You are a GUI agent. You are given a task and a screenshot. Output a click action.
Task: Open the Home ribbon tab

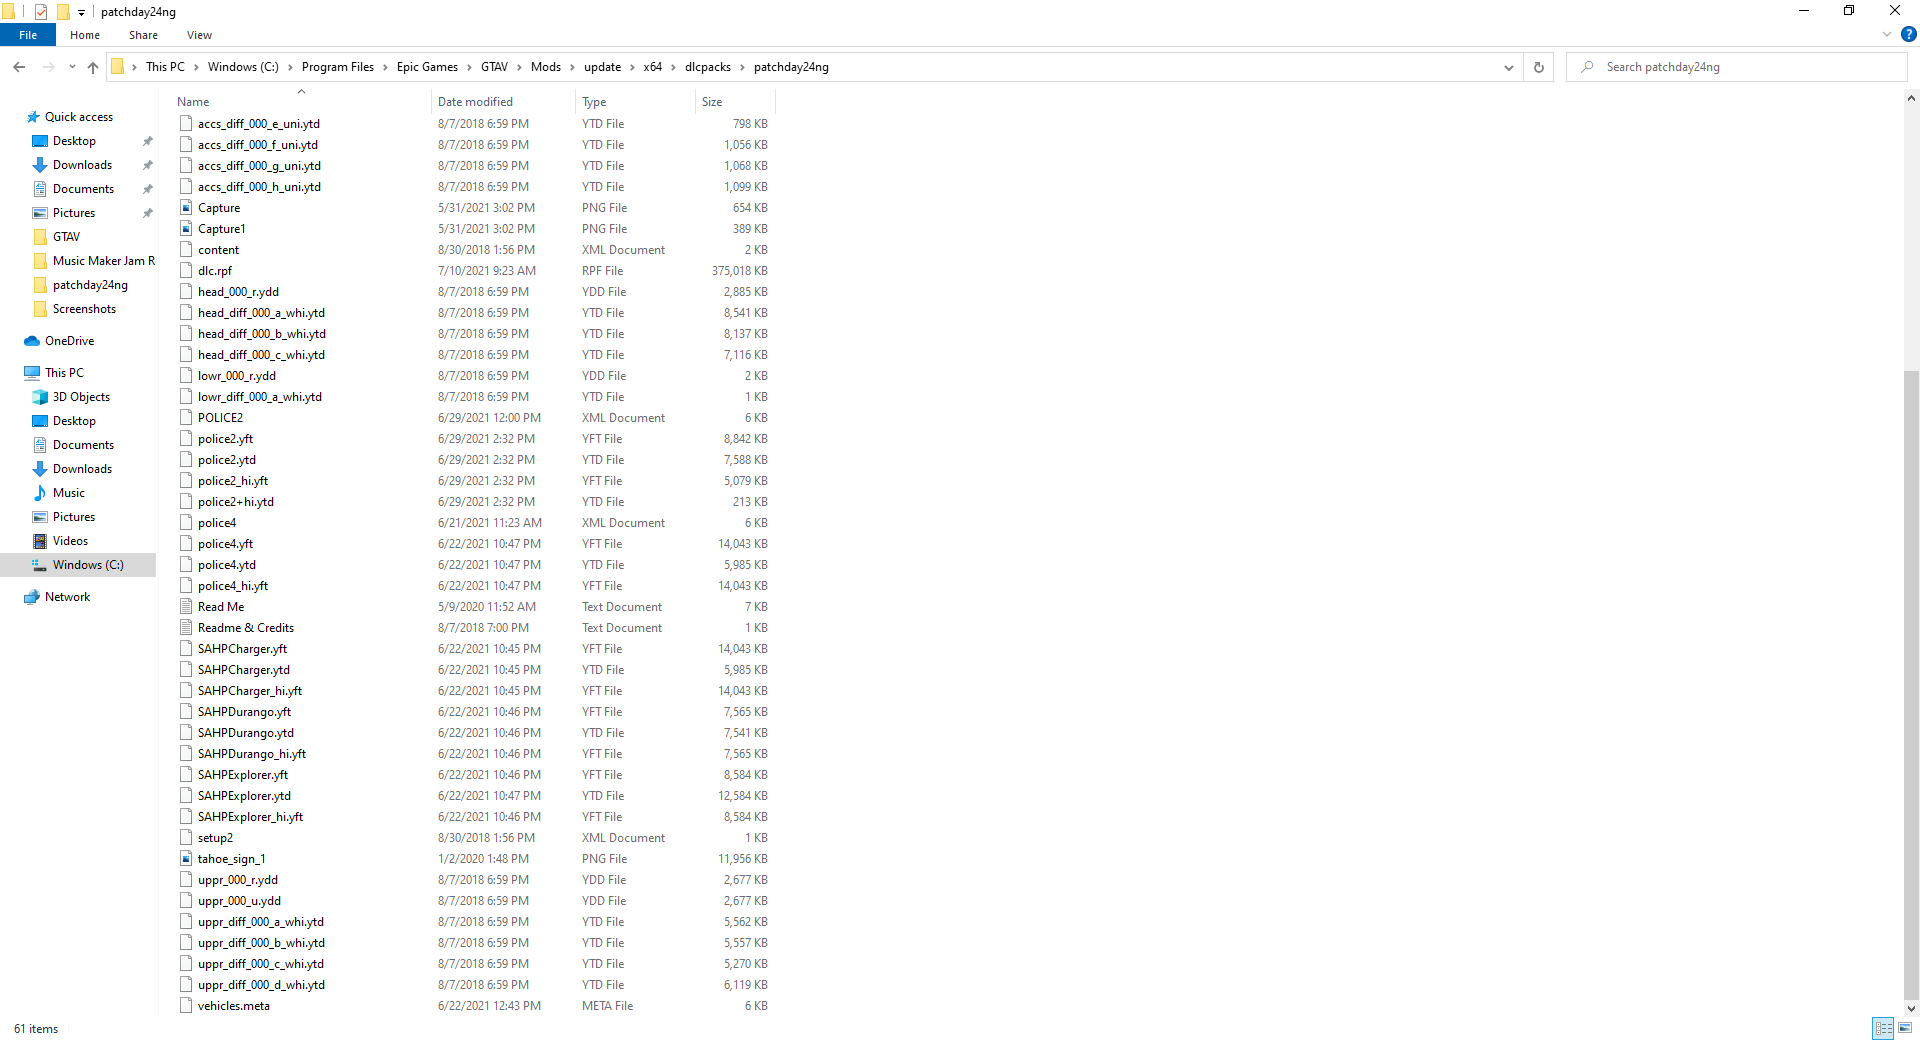pyautogui.click(x=85, y=35)
